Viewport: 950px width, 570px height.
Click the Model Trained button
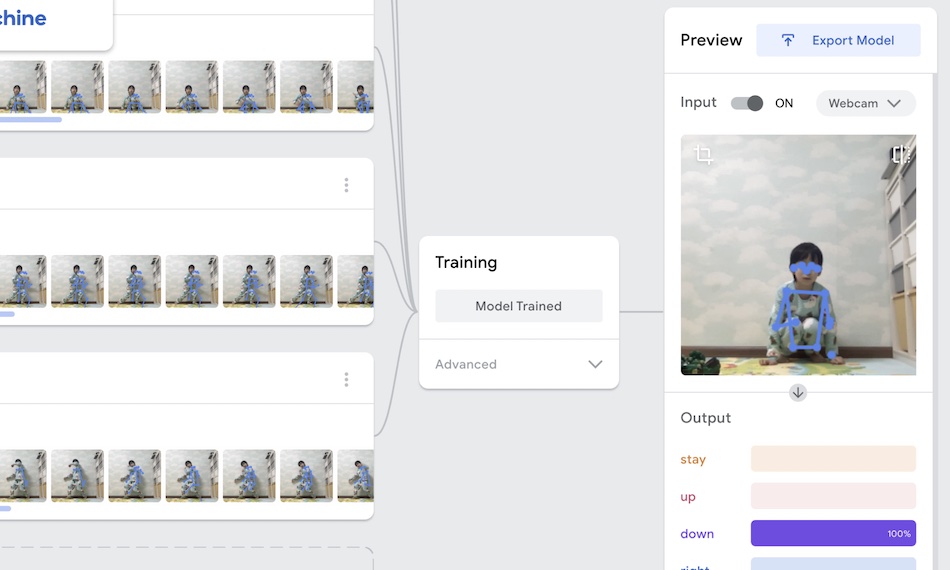pos(519,306)
